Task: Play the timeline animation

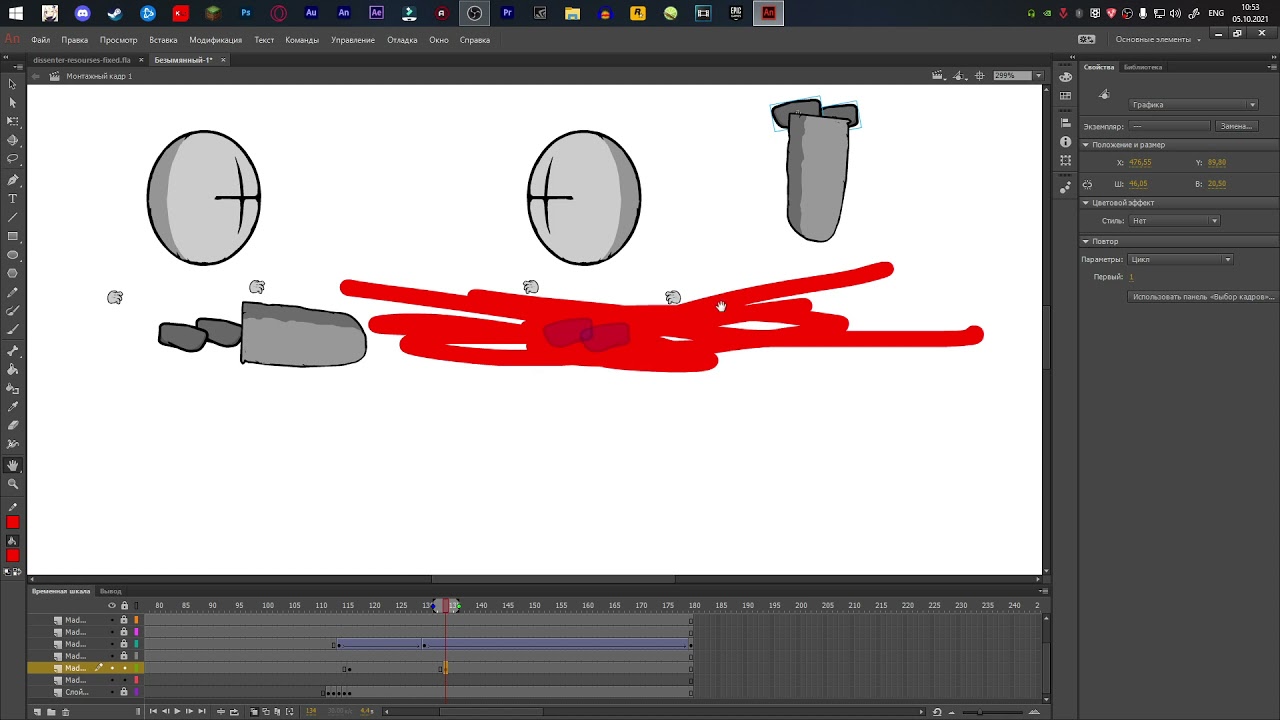Action: coord(177,712)
